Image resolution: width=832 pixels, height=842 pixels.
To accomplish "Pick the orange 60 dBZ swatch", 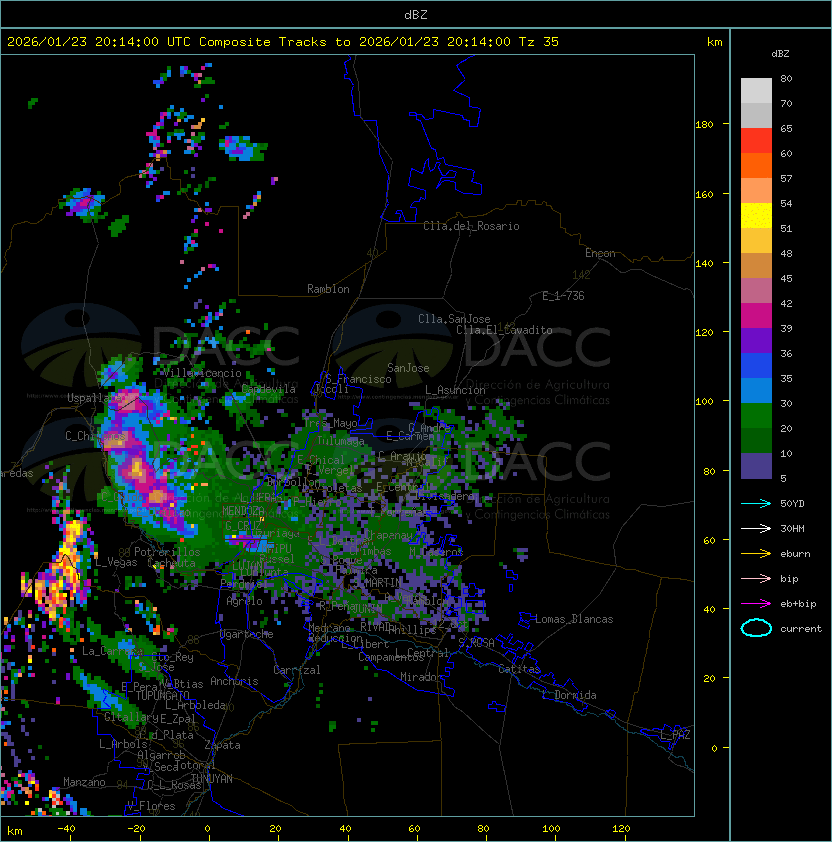I will [x=756, y=166].
